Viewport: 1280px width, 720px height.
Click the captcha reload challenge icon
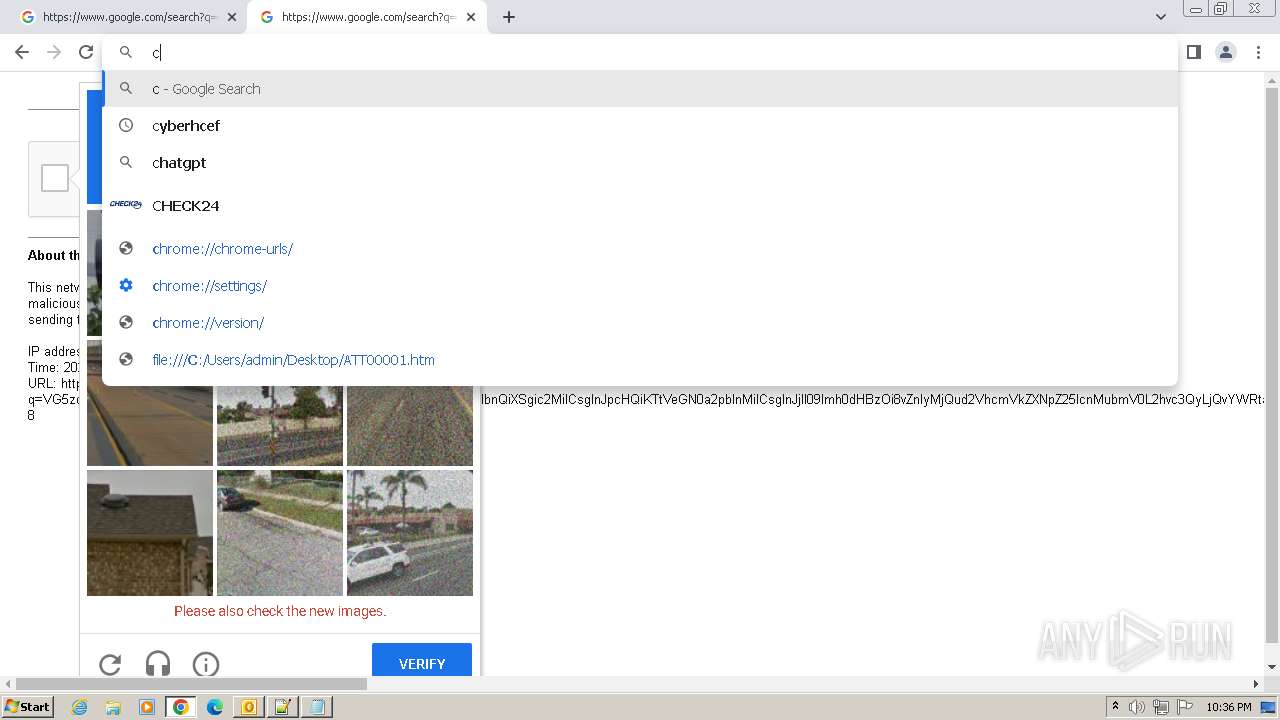(110, 664)
